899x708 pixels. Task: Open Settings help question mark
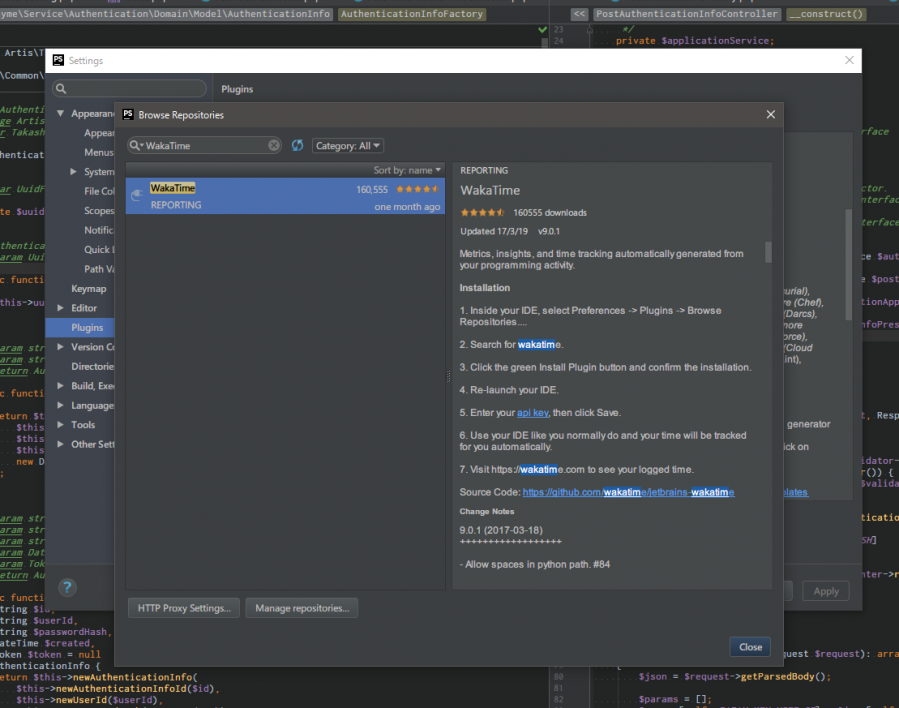pyautogui.click(x=67, y=587)
